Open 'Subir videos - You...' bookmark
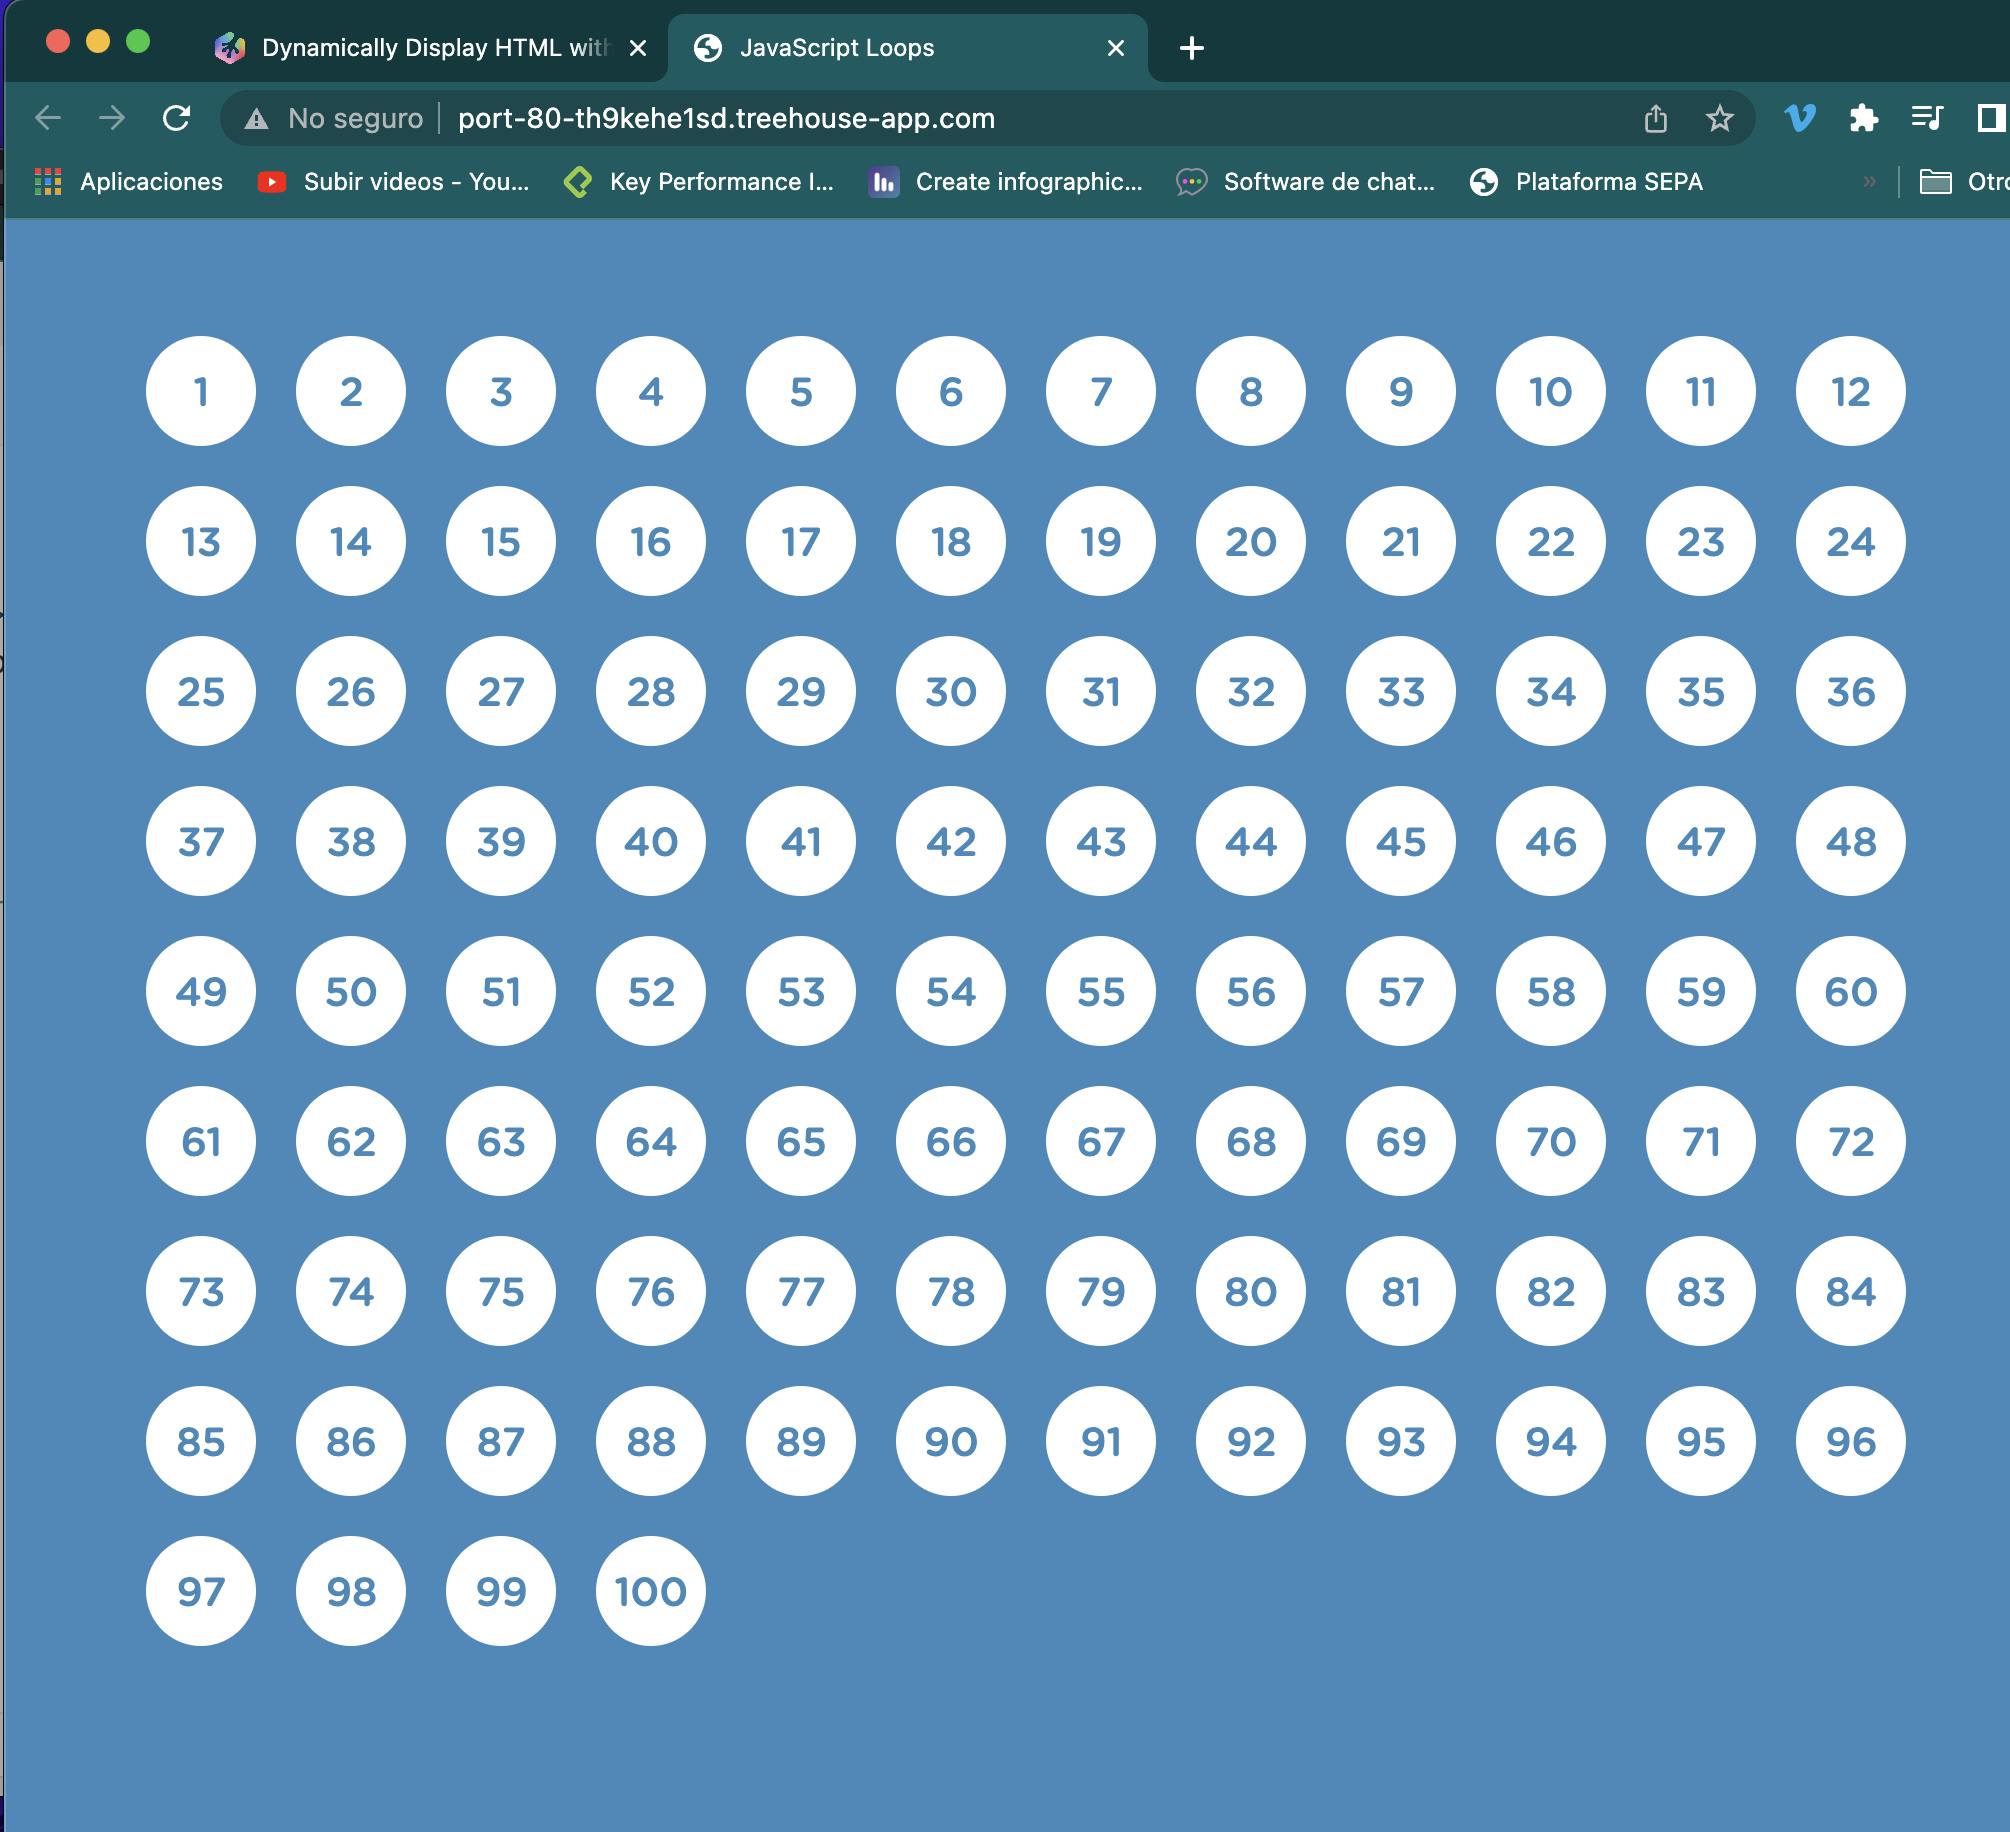 pos(393,182)
